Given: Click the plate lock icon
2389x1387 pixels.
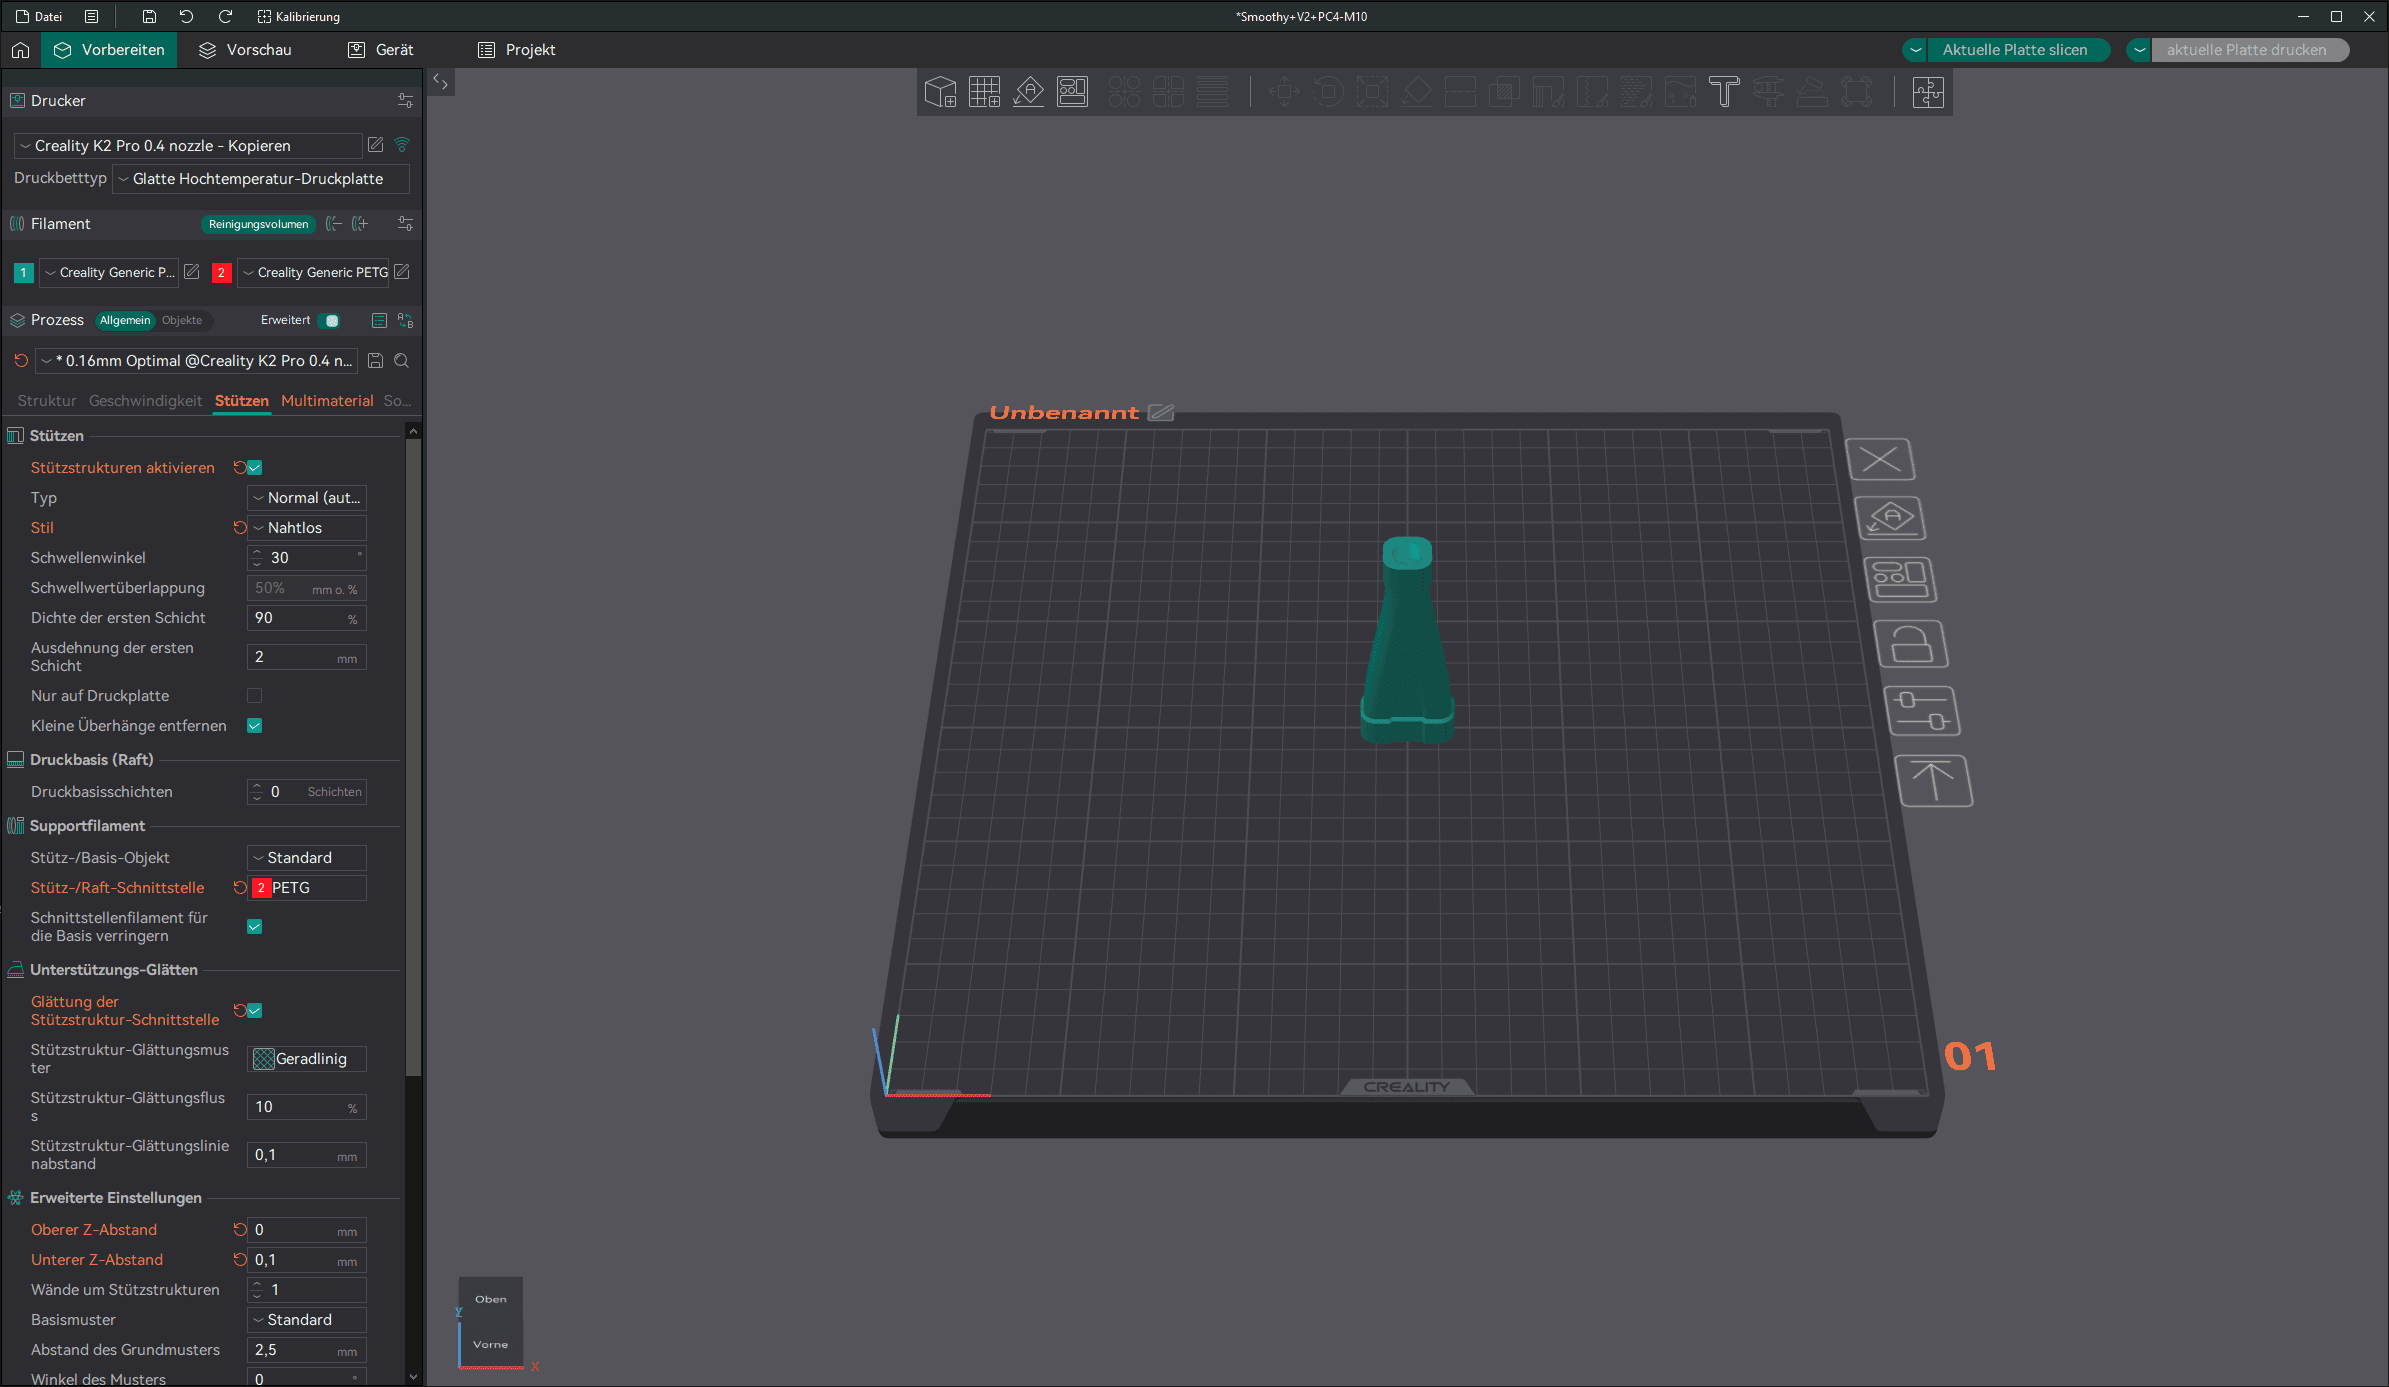Looking at the screenshot, I should 1911,645.
